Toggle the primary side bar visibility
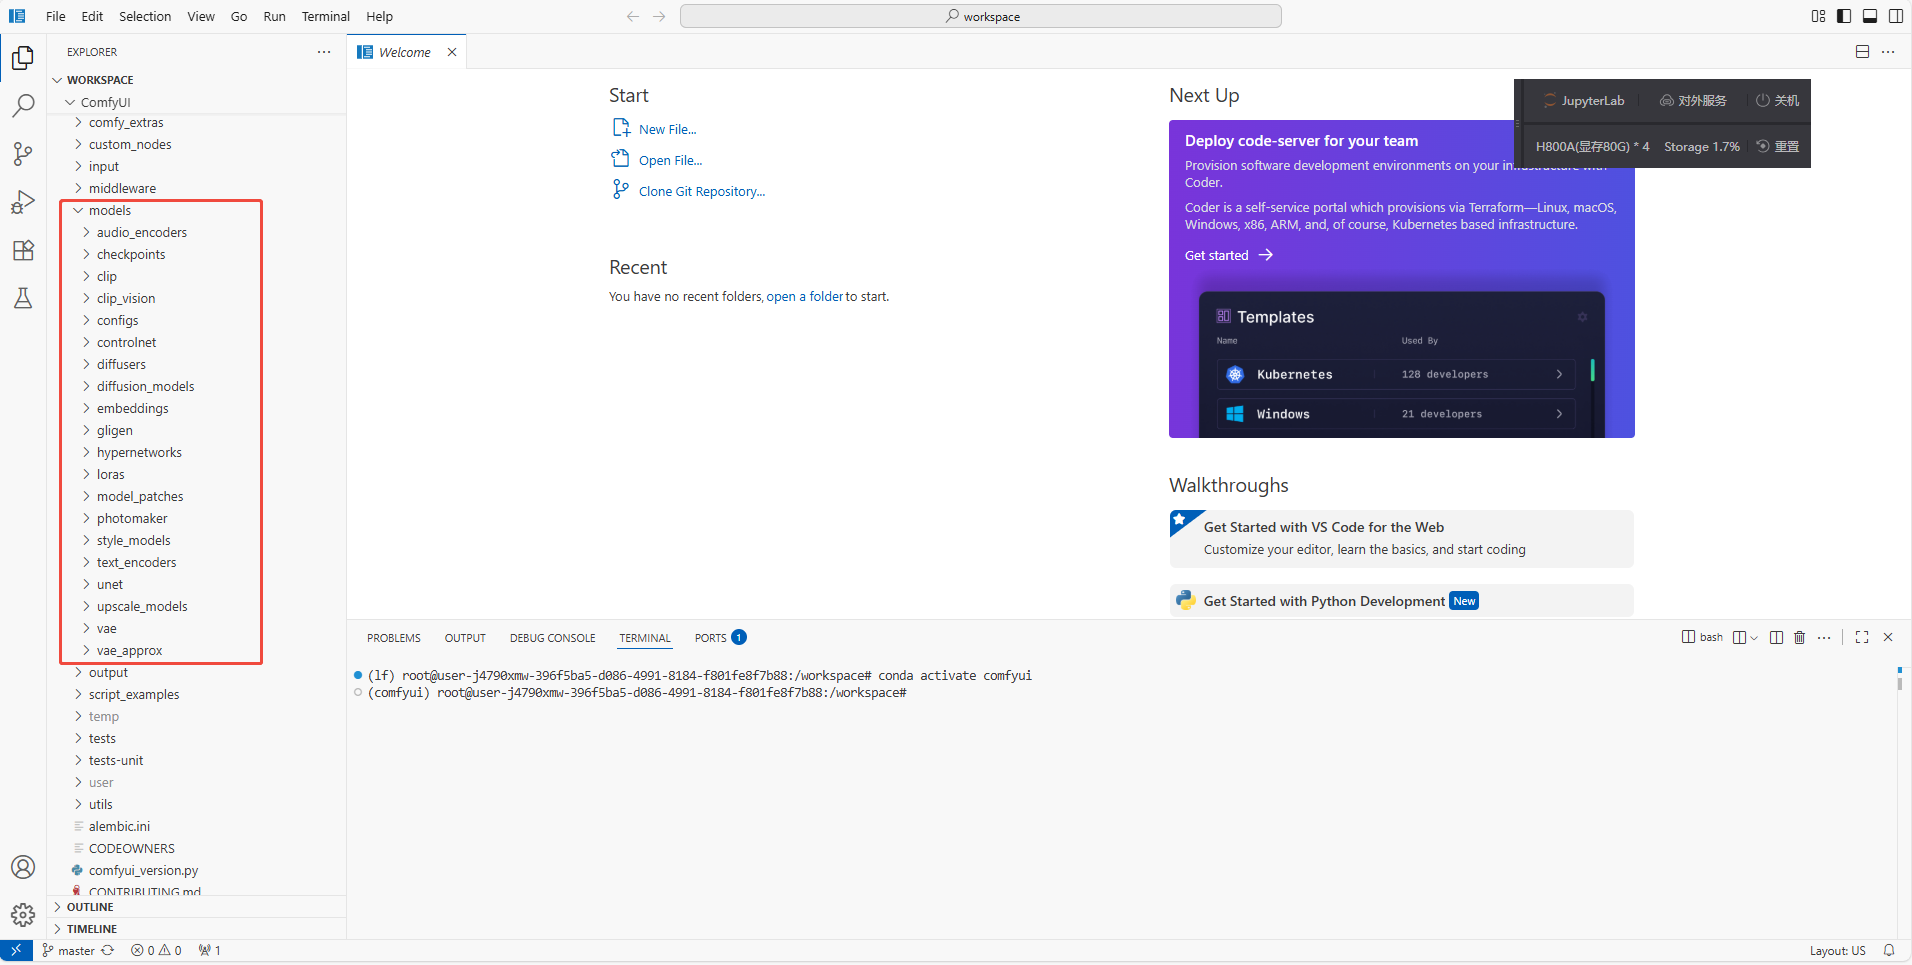The height and width of the screenshot is (965, 1912). coord(1844,16)
